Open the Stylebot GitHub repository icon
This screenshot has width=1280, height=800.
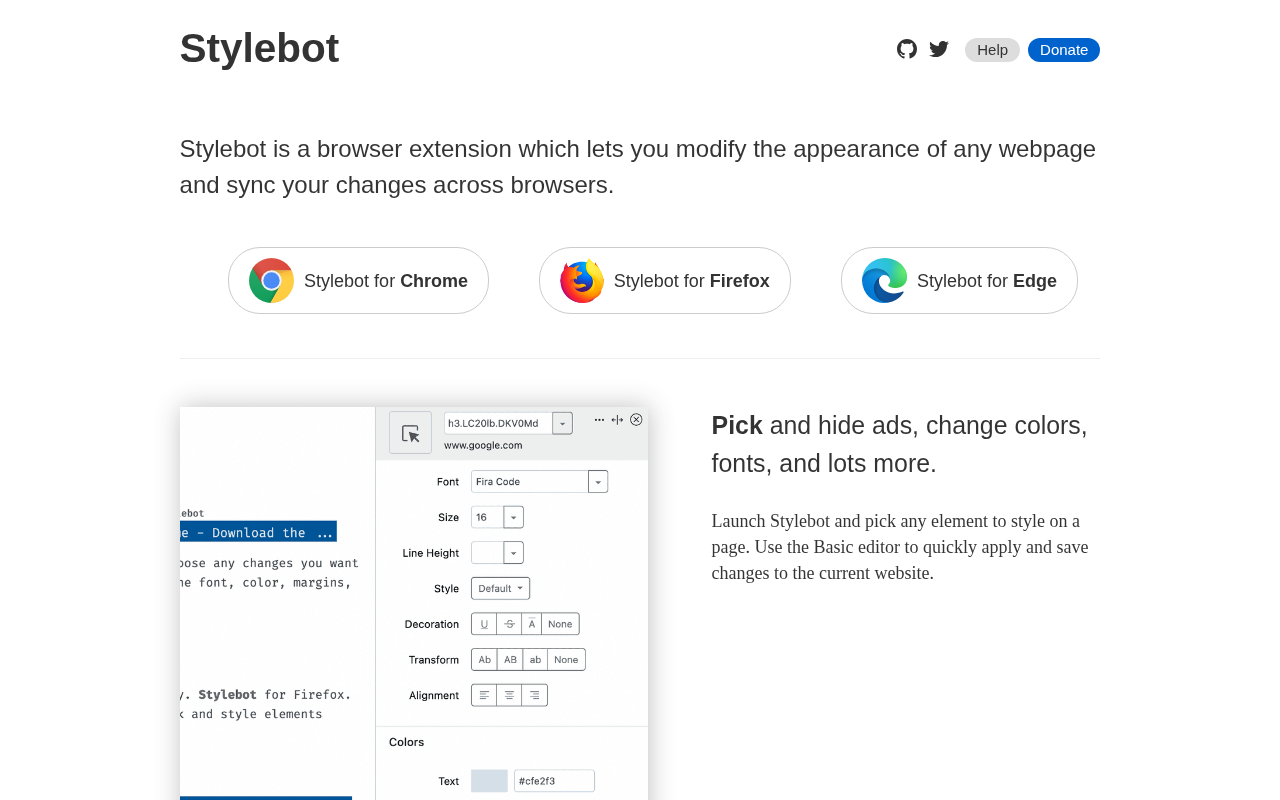coord(907,49)
